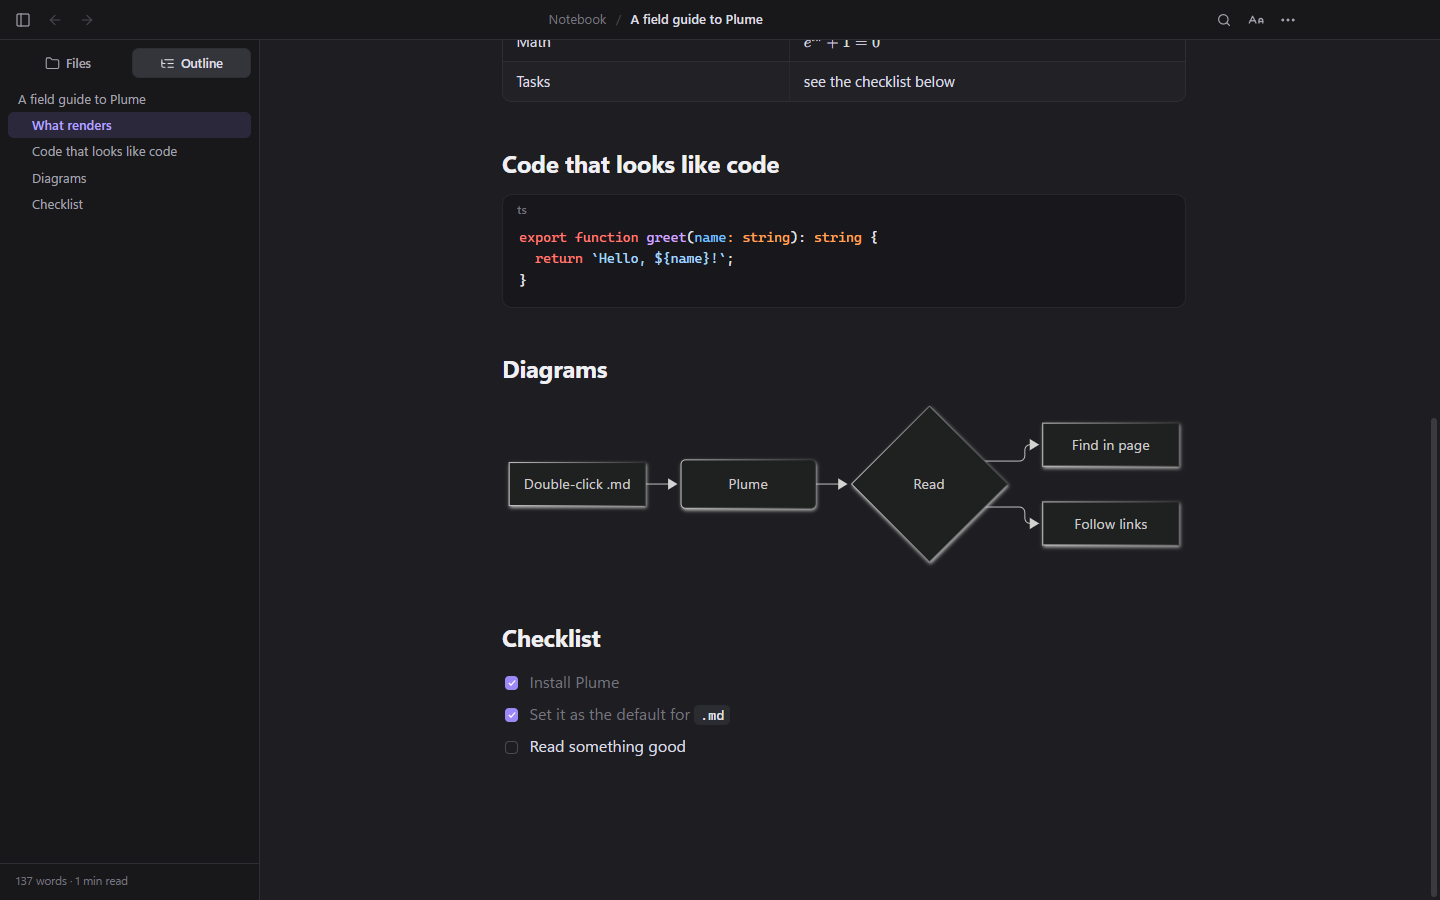Screen dimensions: 1440x900
Task: Click the document title breadcrumb
Action: pos(696,20)
